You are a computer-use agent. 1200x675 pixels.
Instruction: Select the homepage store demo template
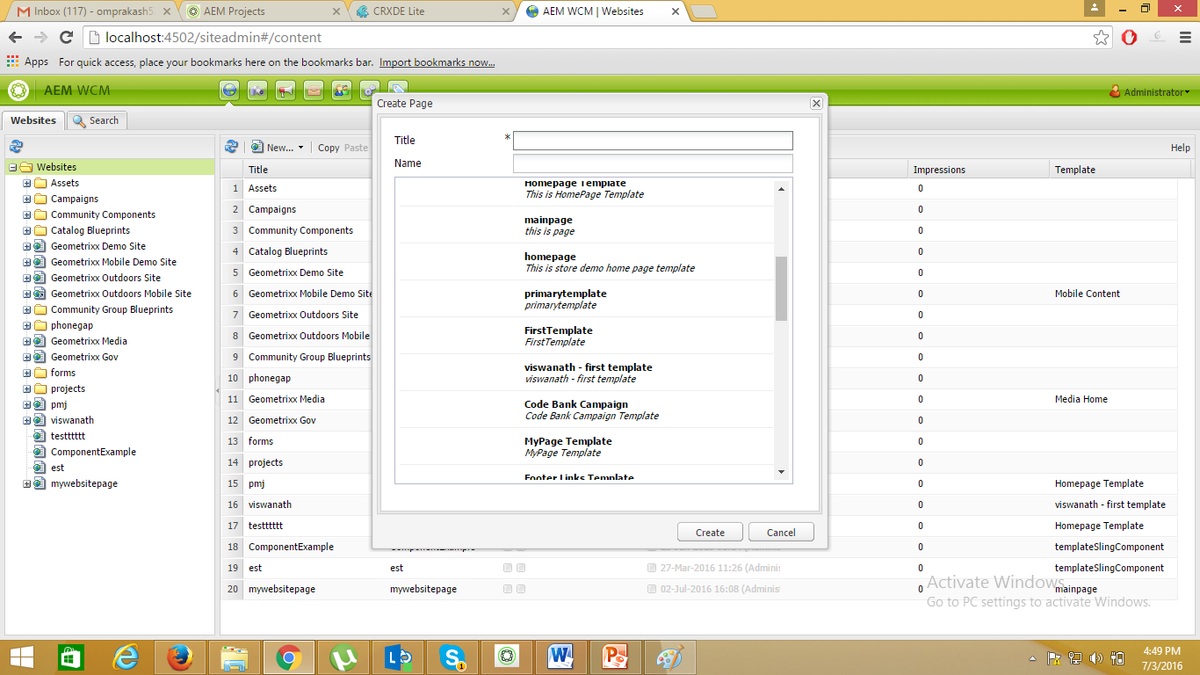[x=587, y=262]
